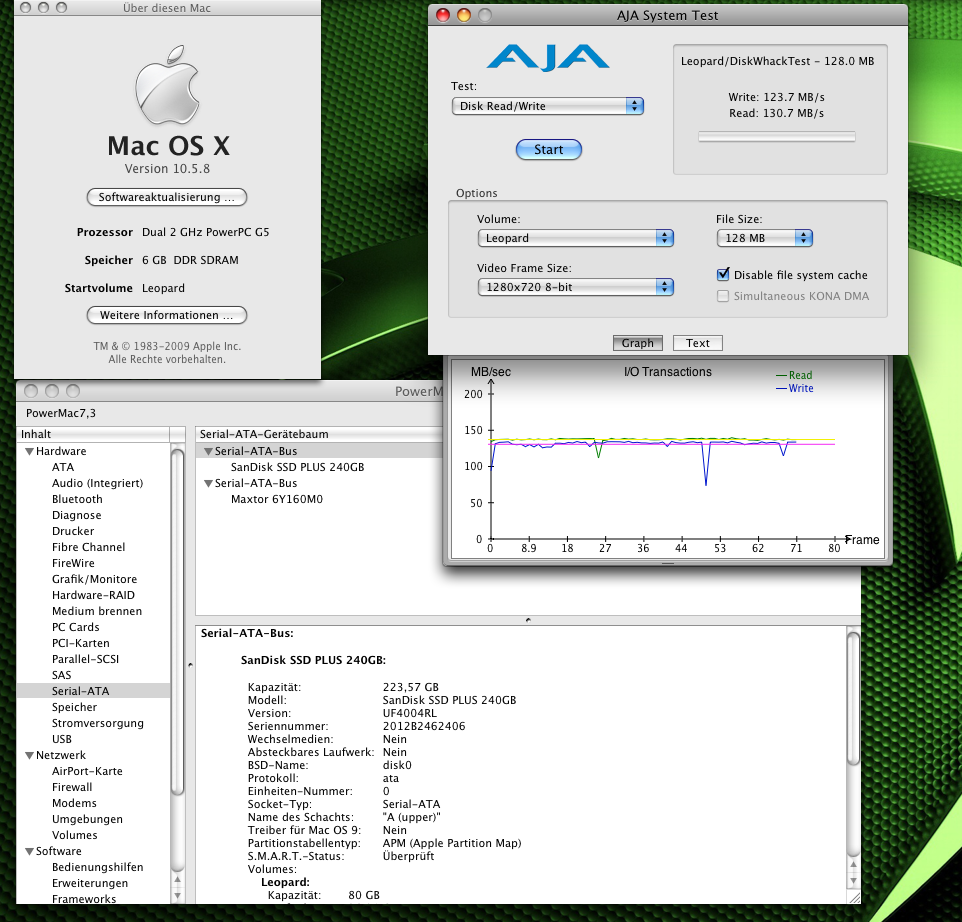Select Hardware-RAID in sidebar
Image resolution: width=962 pixels, height=922 pixels.
[93, 595]
